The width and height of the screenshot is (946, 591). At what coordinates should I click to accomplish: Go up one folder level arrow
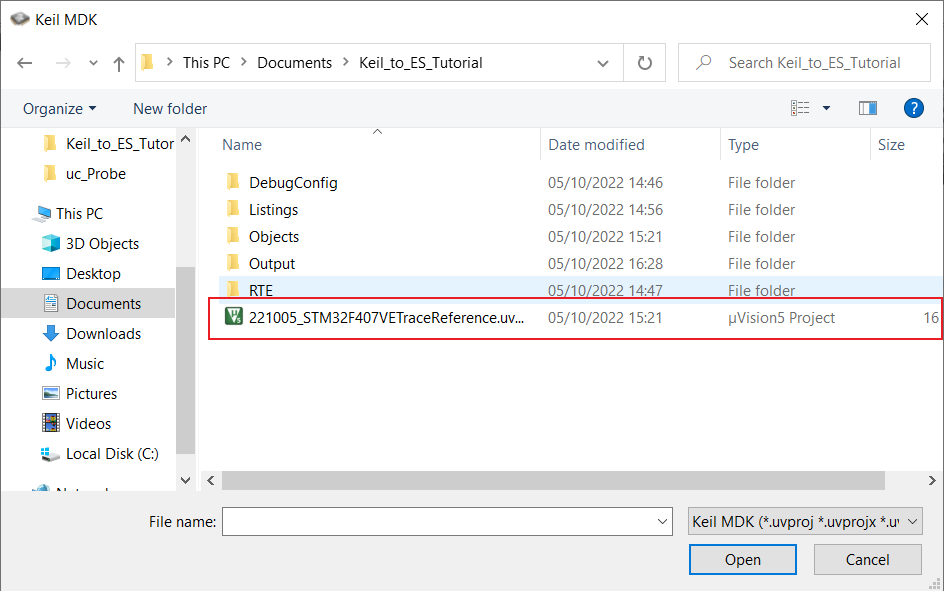coord(119,63)
